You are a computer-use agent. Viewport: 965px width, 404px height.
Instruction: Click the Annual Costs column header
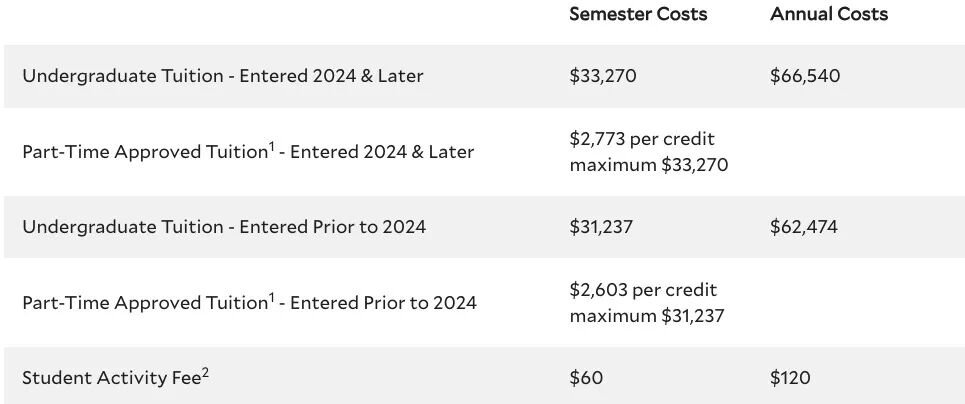(x=829, y=14)
